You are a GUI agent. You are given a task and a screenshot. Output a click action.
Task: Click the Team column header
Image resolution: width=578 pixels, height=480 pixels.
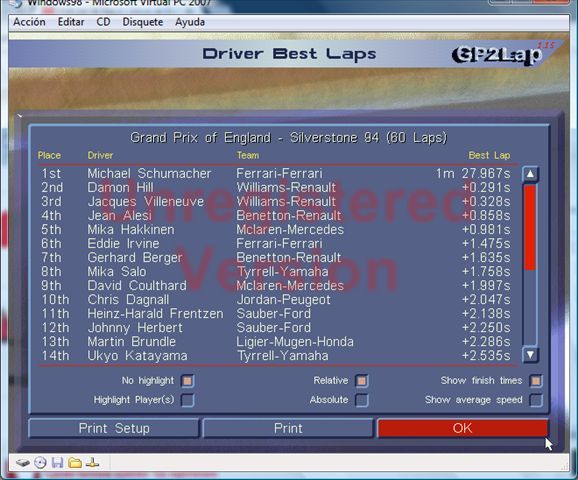[248, 155]
